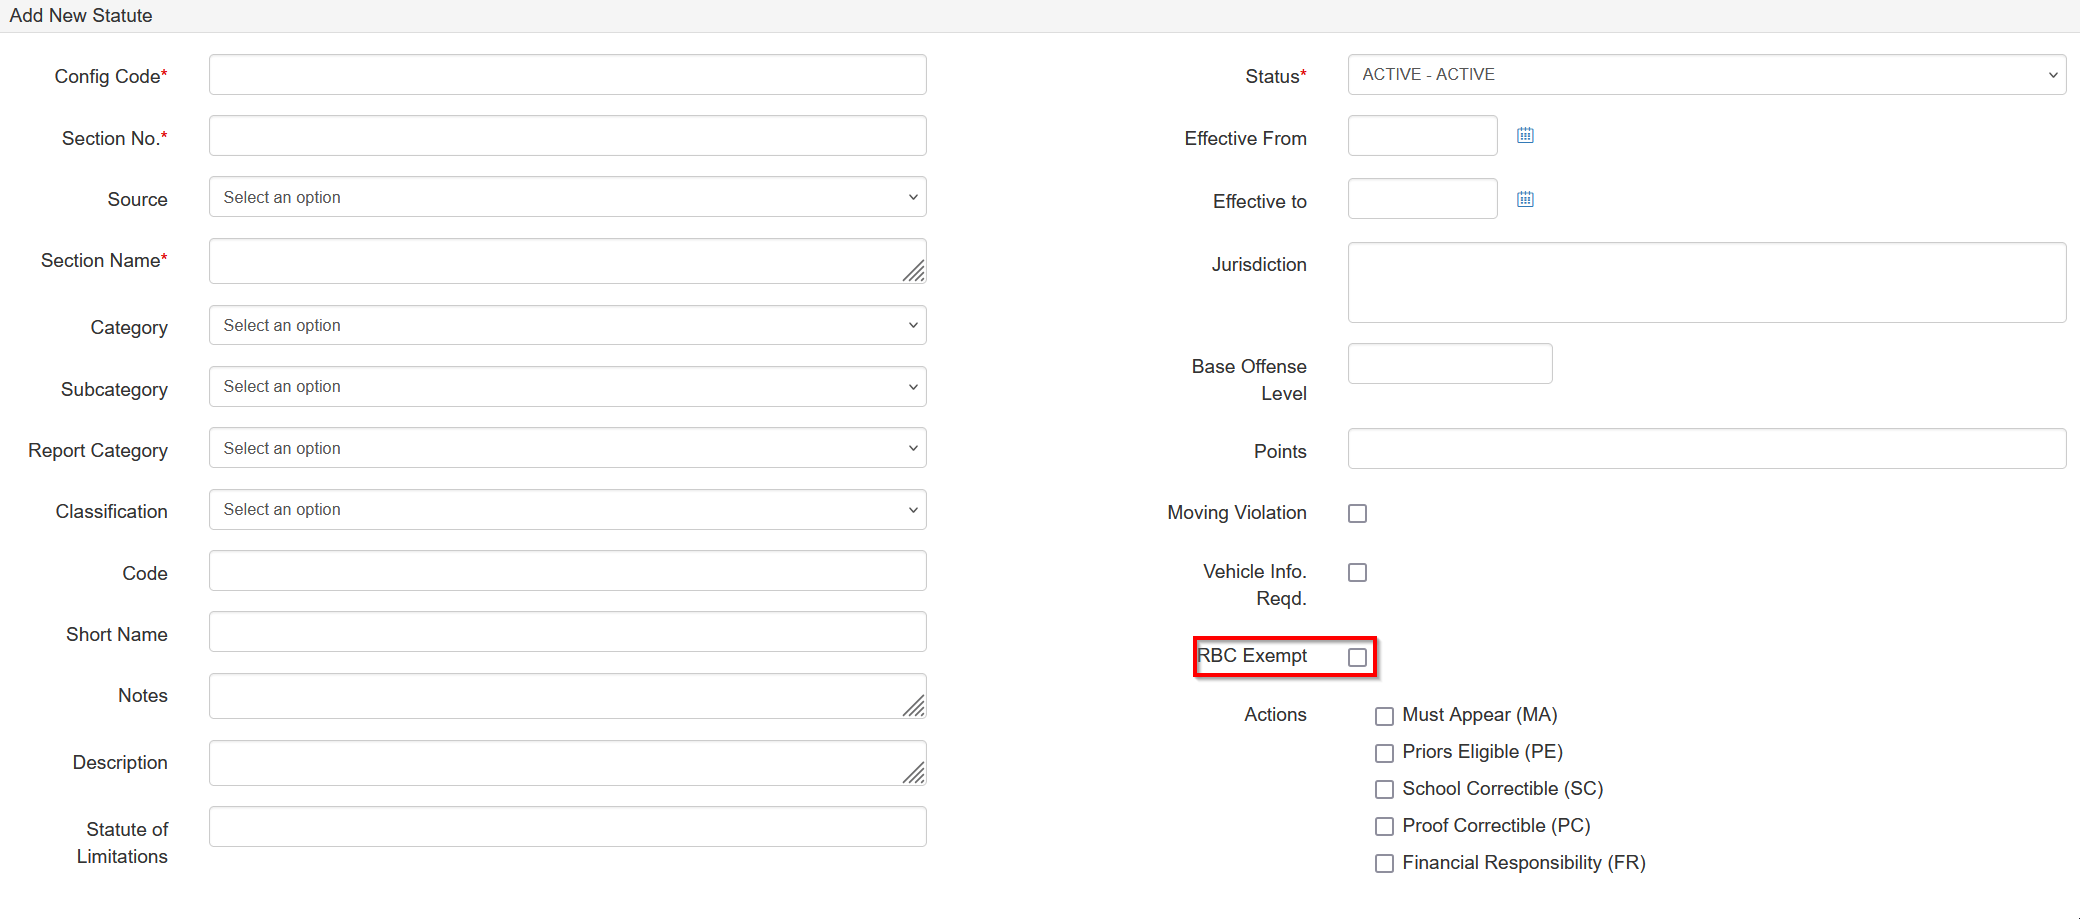Open the Effective to calendar picker
Screen dimensions: 2080x919
coord(1525,199)
